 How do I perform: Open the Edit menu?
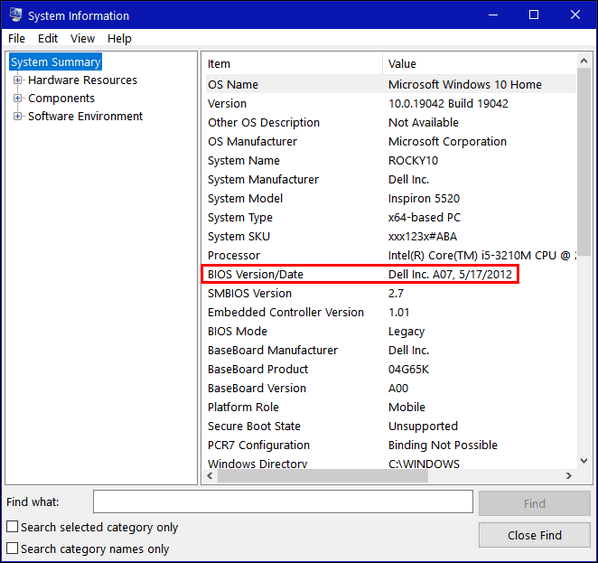(48, 39)
